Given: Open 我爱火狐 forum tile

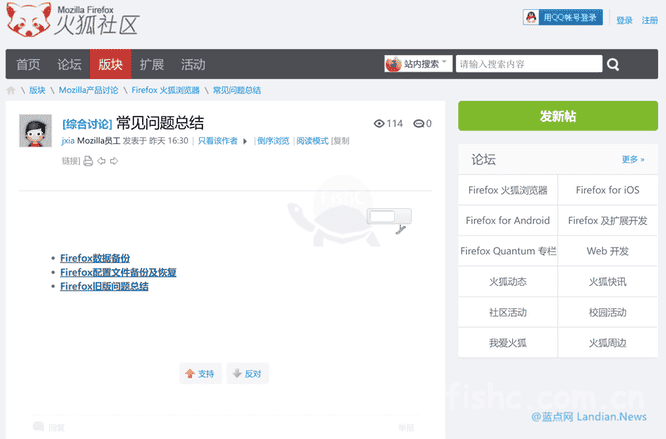Looking at the screenshot, I should pos(508,343).
